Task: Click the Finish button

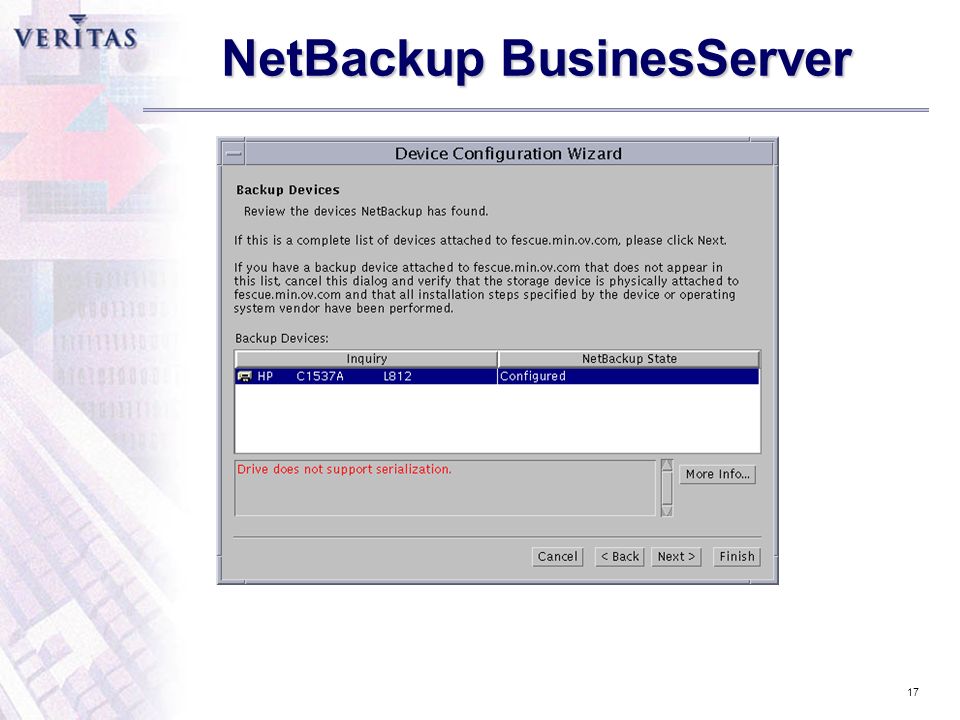Action: 737,557
